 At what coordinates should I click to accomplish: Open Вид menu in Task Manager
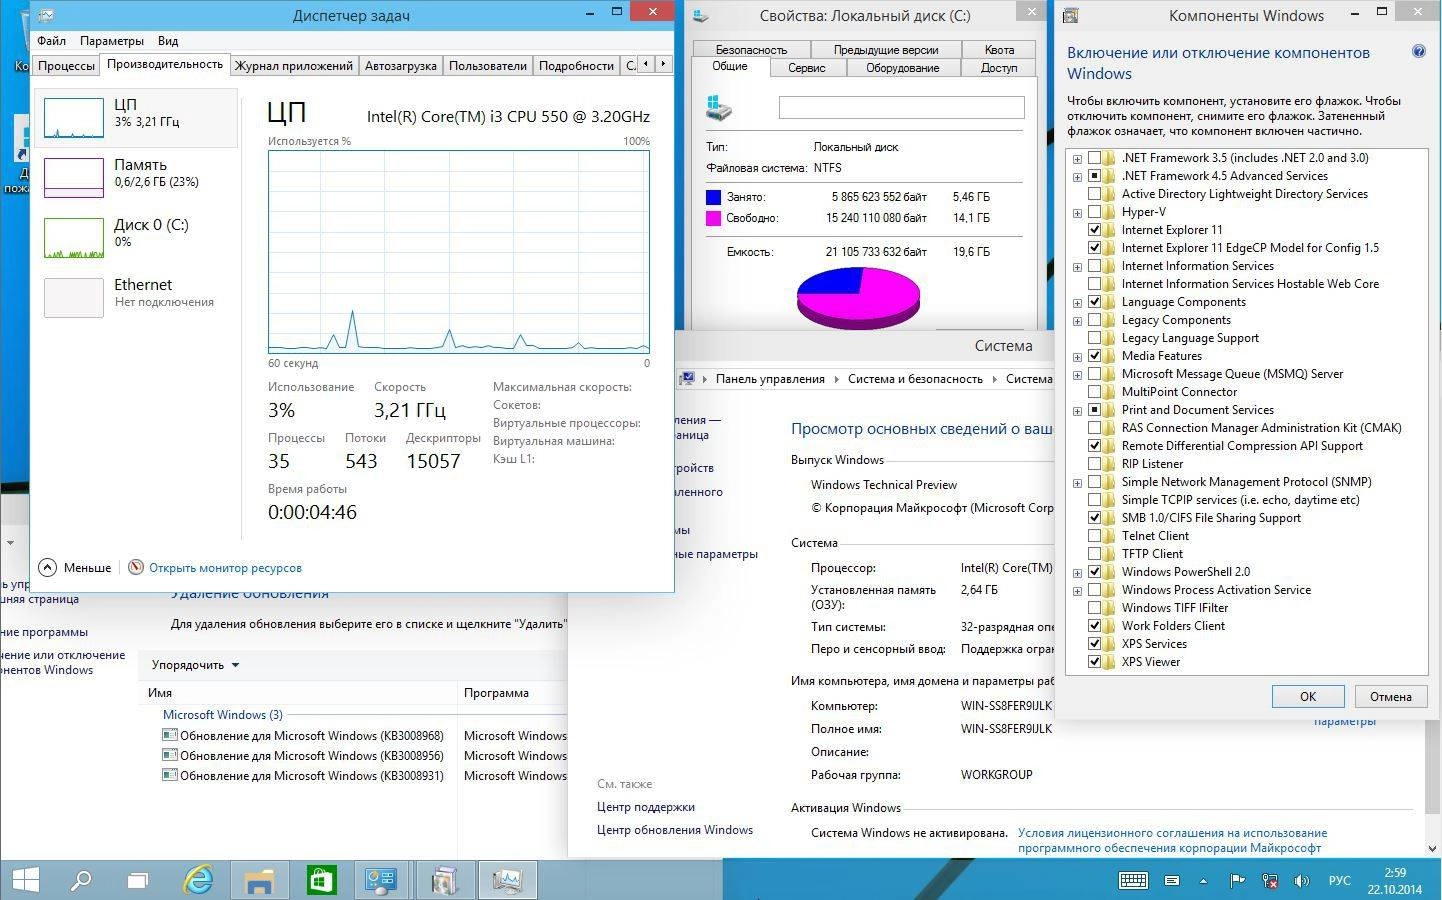(x=168, y=41)
